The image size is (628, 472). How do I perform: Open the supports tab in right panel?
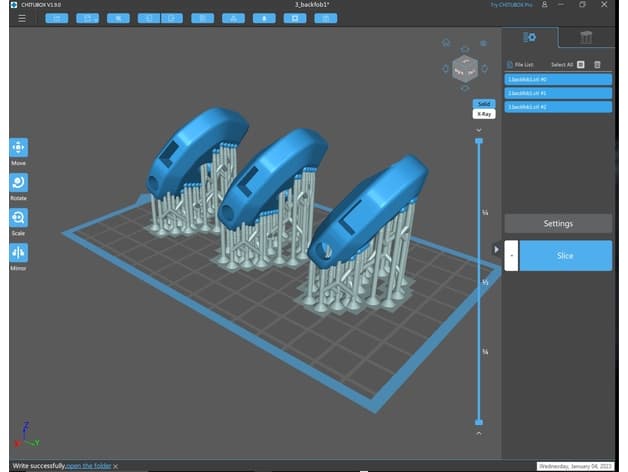point(586,38)
